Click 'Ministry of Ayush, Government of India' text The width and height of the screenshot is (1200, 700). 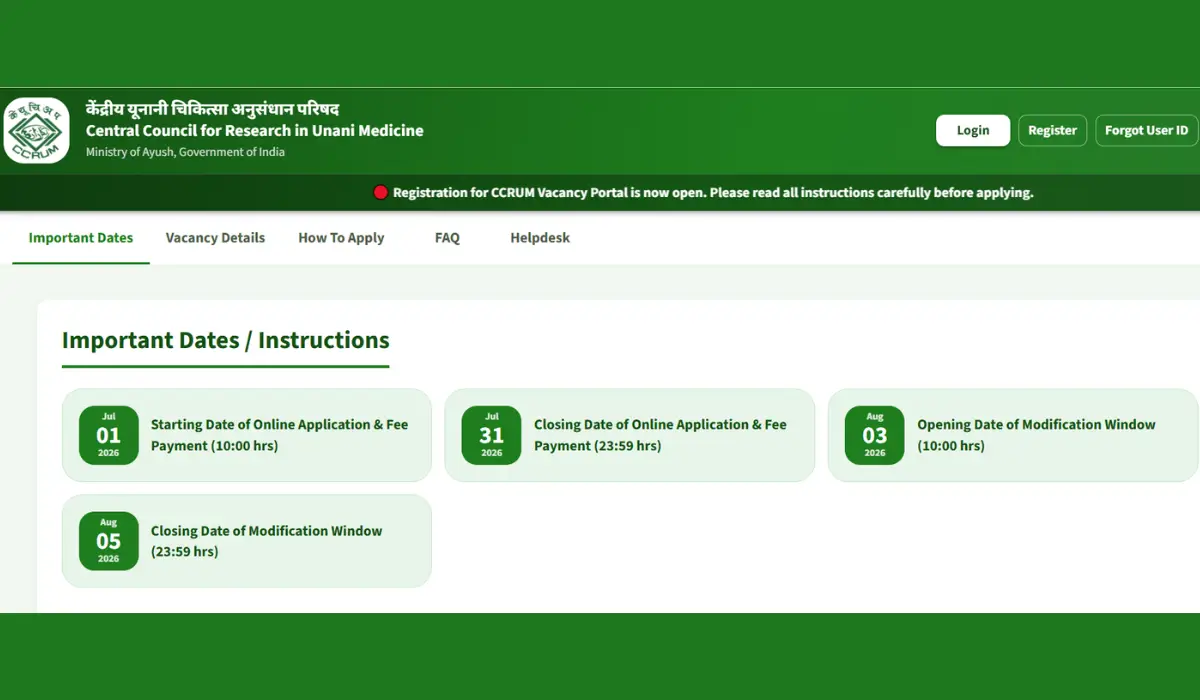(185, 152)
